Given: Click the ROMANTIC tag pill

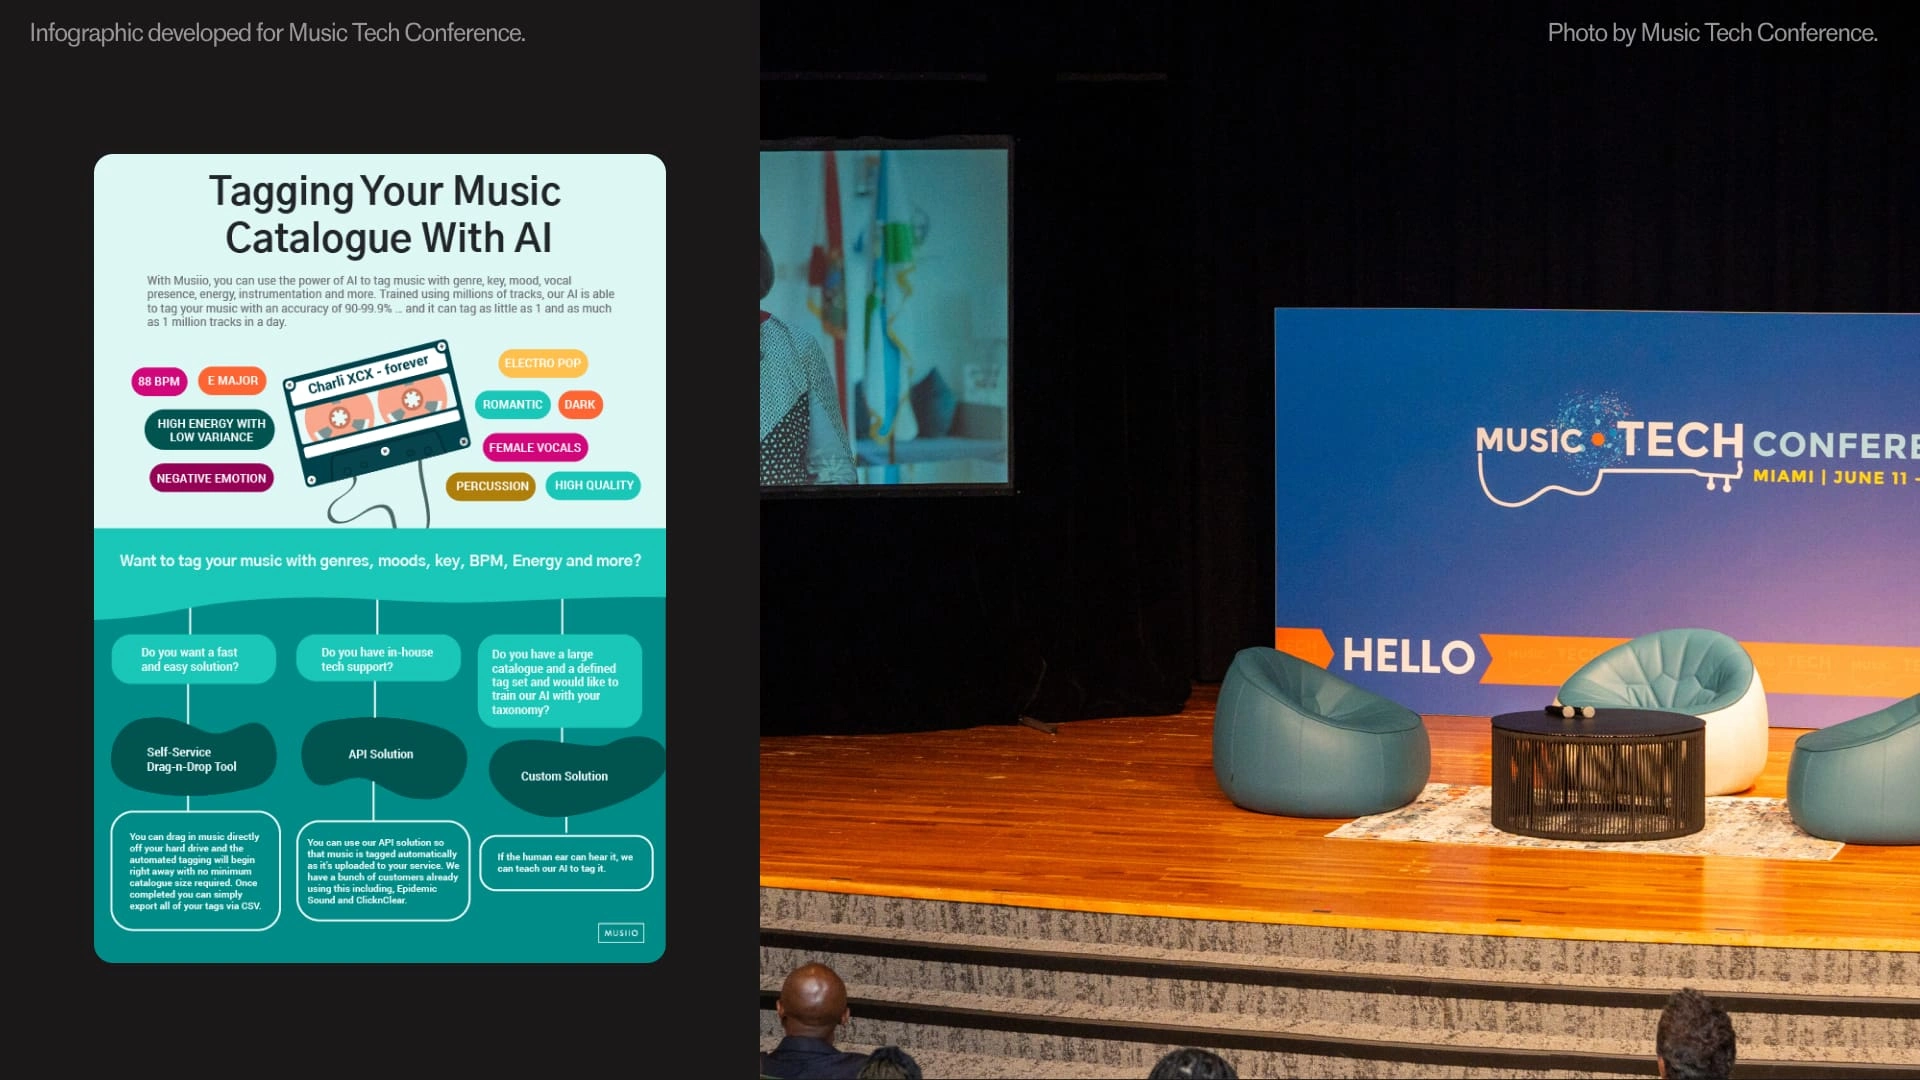Looking at the screenshot, I should tap(512, 405).
